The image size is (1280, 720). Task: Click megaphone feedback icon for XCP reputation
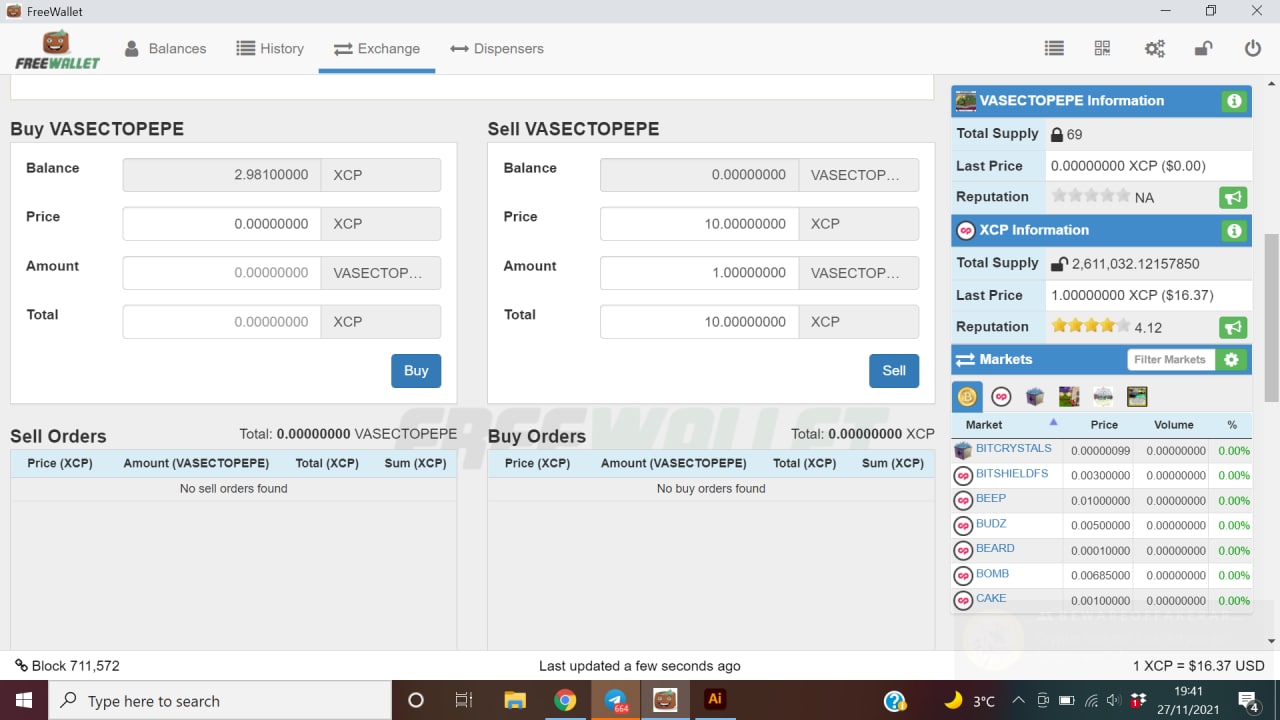tap(1233, 327)
